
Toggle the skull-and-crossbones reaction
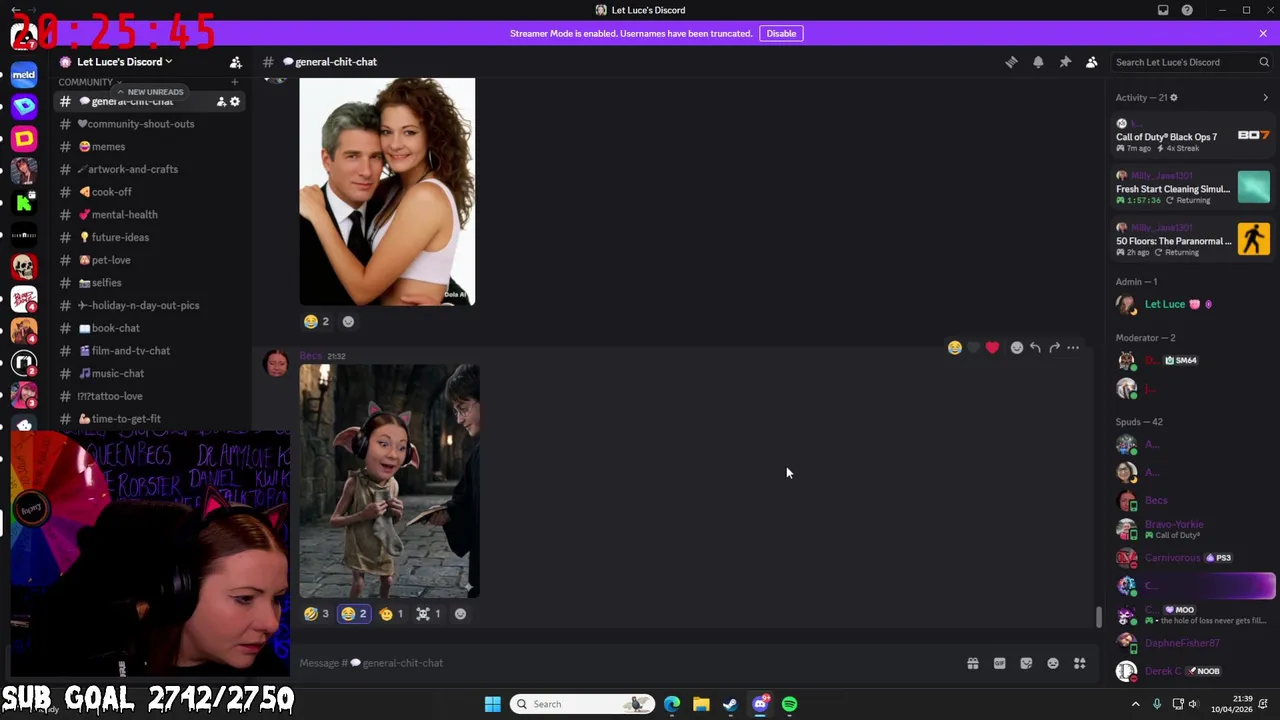428,614
